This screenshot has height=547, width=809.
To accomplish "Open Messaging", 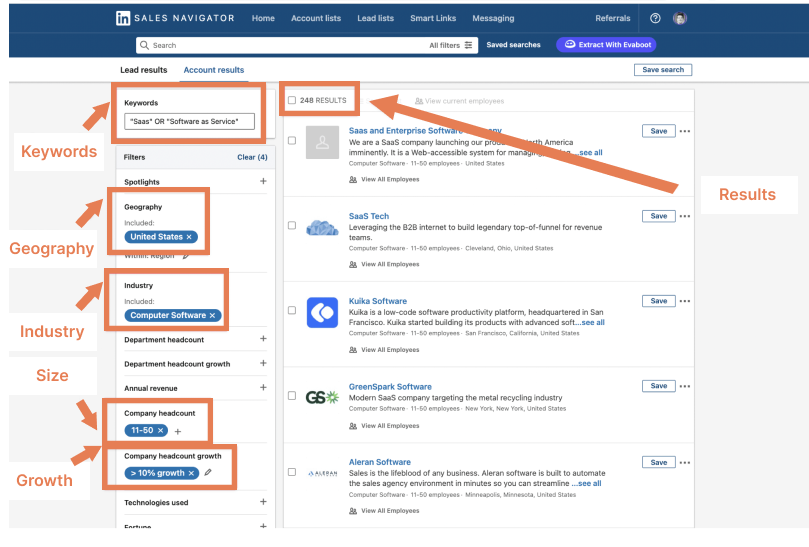I will (x=493, y=18).
